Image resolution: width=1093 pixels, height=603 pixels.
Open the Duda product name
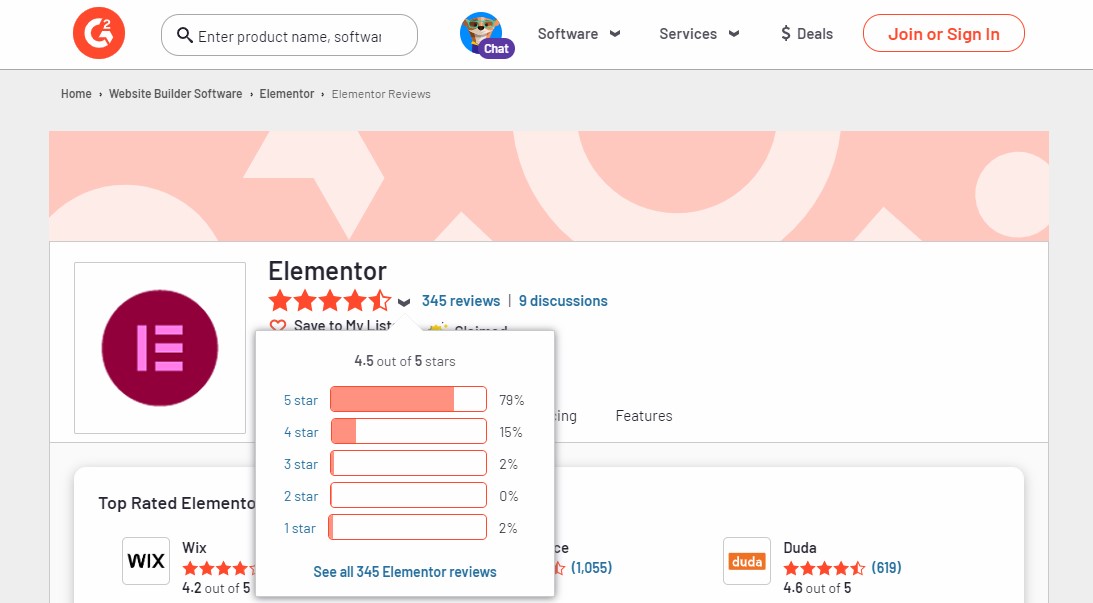(x=800, y=547)
